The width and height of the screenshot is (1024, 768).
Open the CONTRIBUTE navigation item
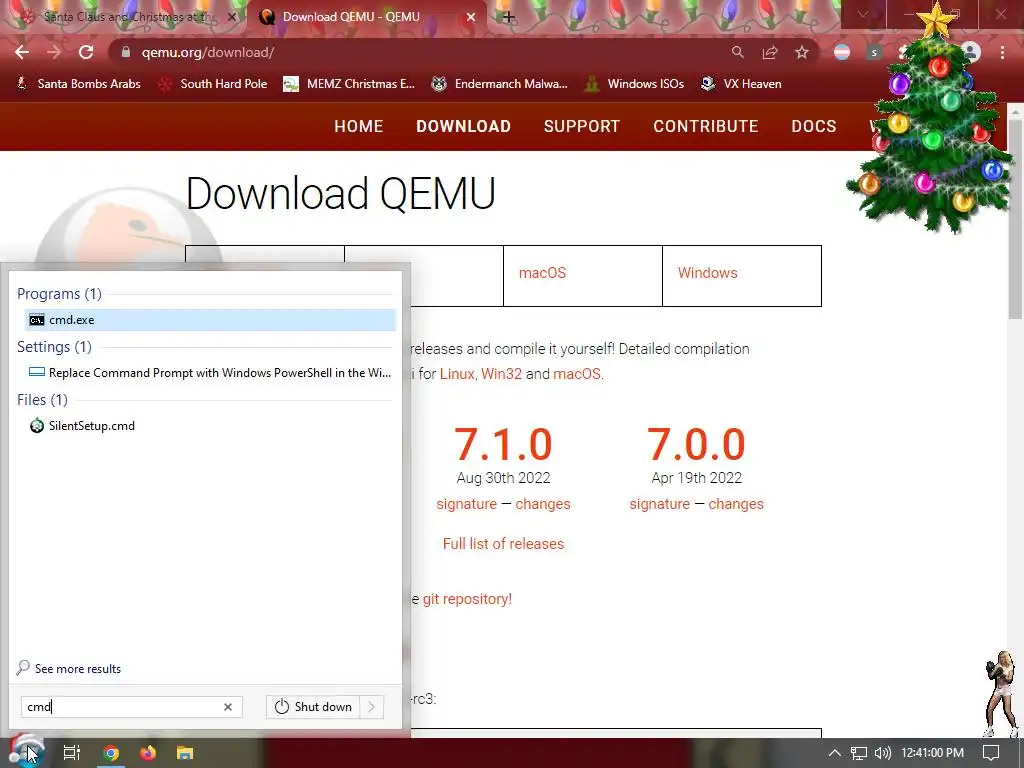pyautogui.click(x=706, y=126)
